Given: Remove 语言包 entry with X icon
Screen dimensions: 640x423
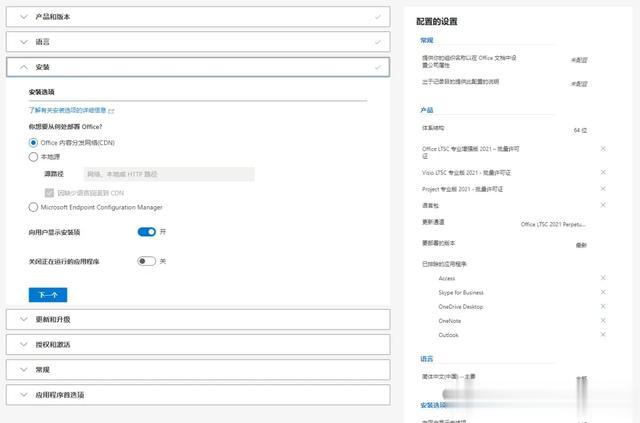Looking at the screenshot, I should [x=603, y=205].
